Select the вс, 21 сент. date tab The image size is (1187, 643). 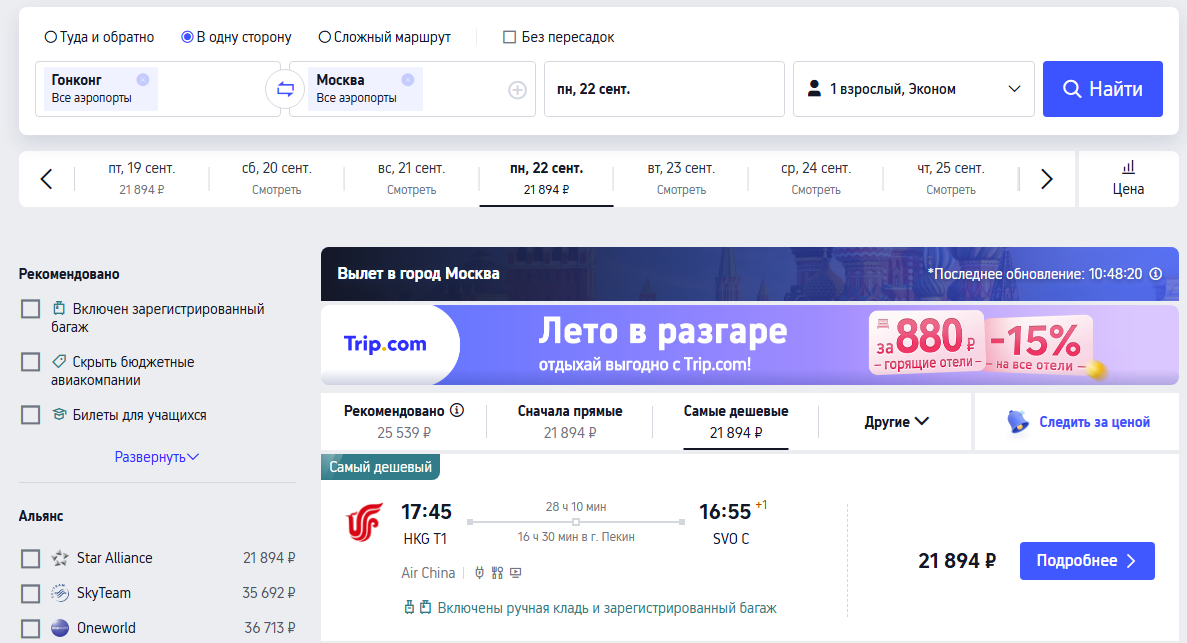click(x=411, y=179)
